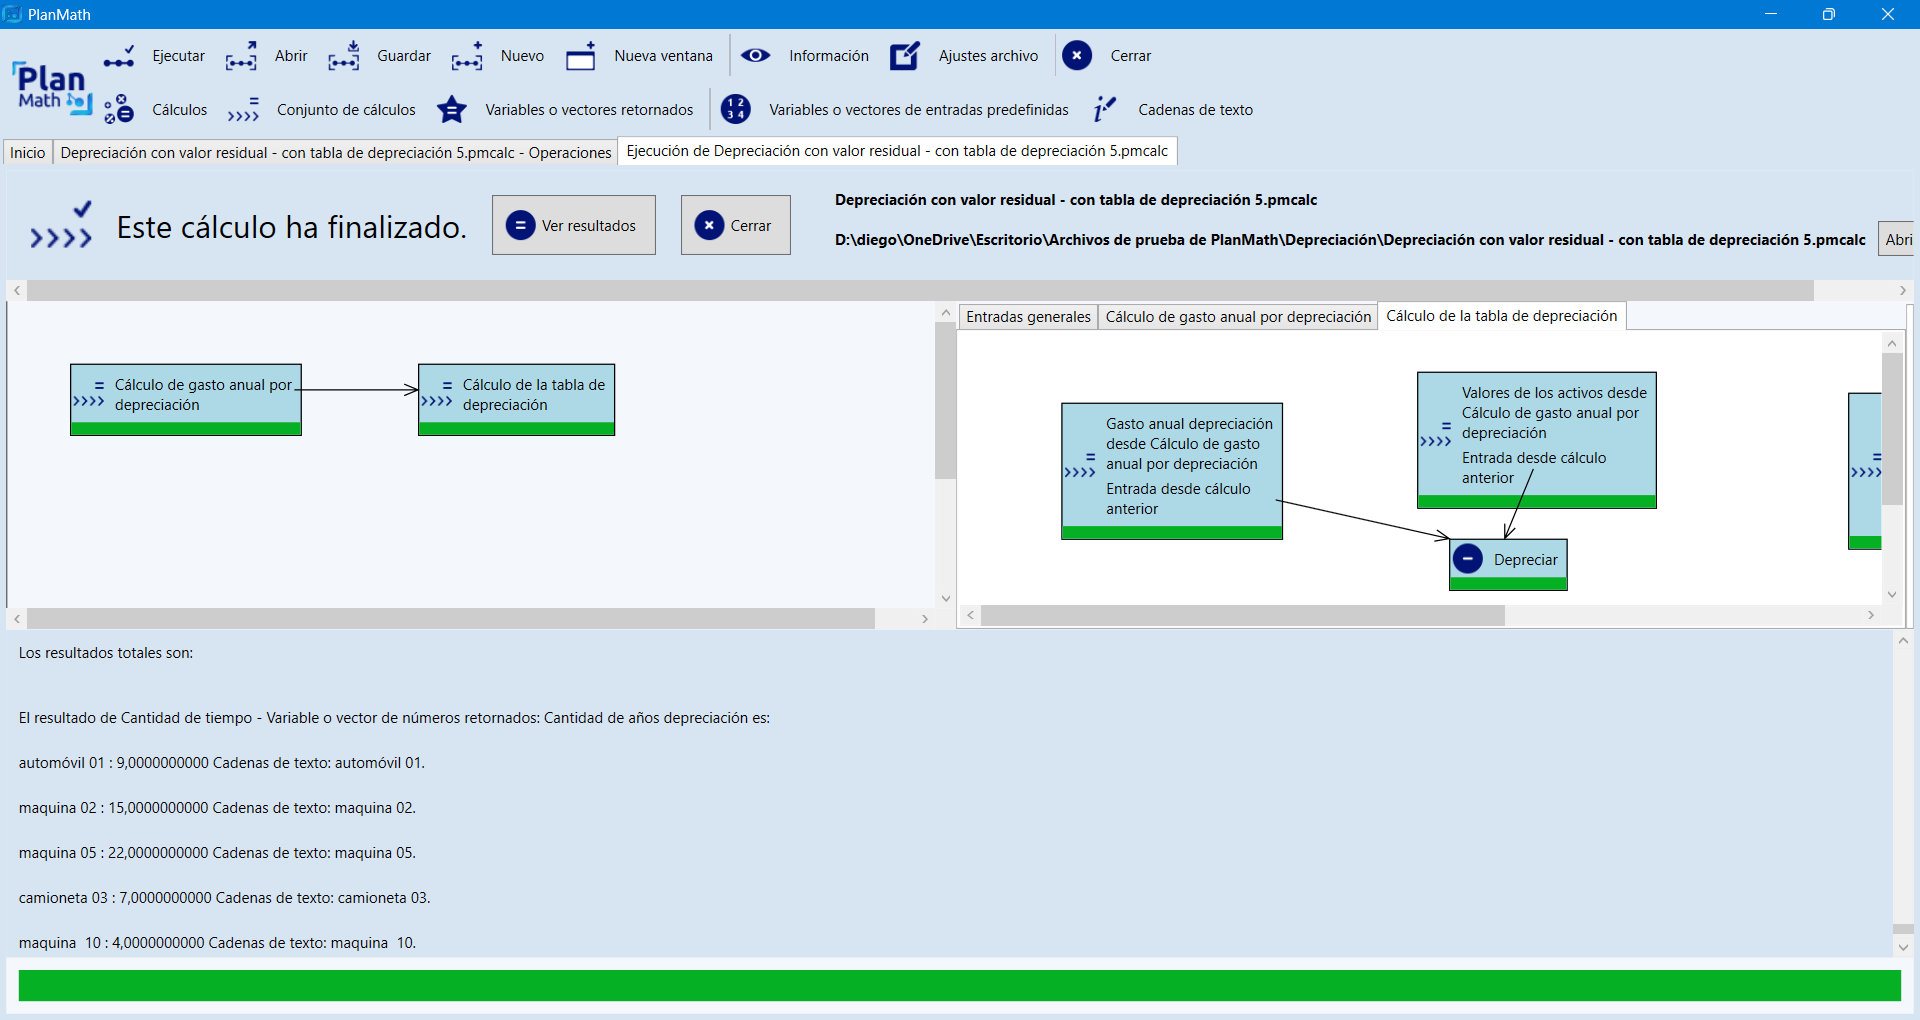Screen dimensions: 1920x1020
Task: Click the Guardar save icon
Action: point(343,57)
